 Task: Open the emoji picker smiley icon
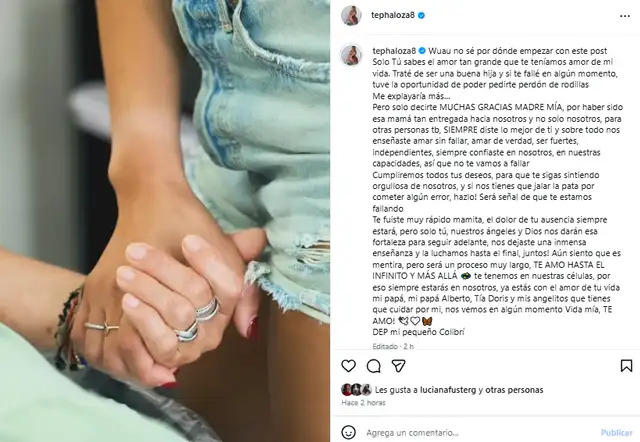[x=348, y=432]
